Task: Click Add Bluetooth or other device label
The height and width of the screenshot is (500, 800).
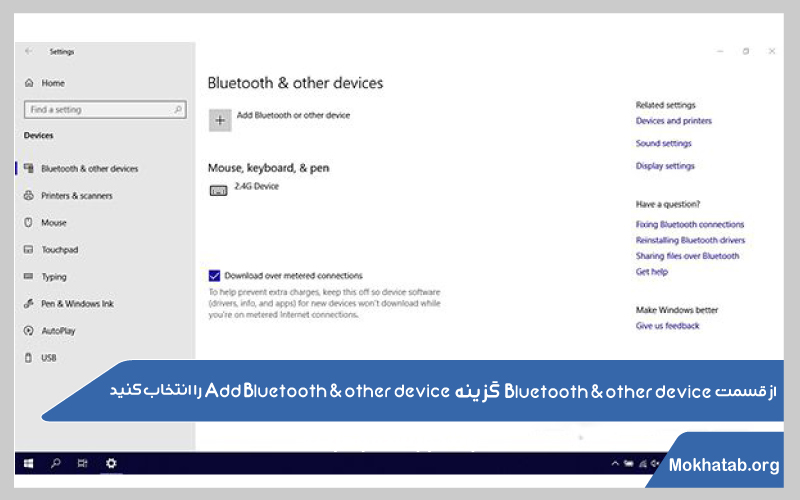Action: click(x=293, y=115)
